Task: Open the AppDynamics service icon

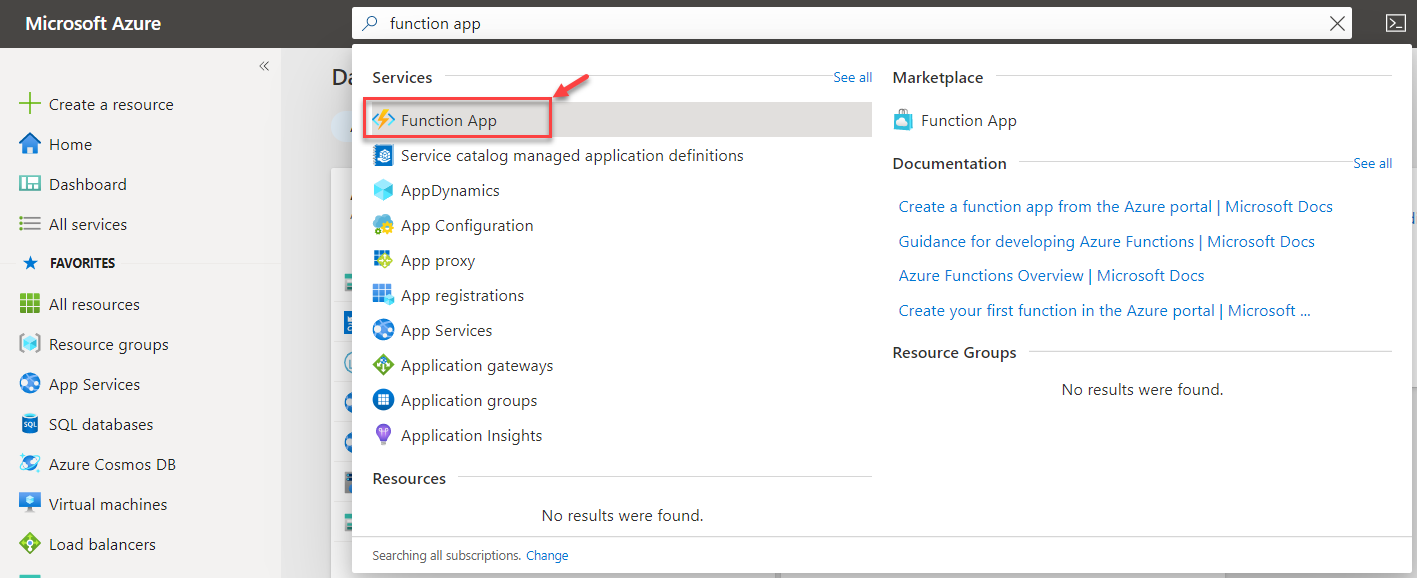Action: point(383,190)
